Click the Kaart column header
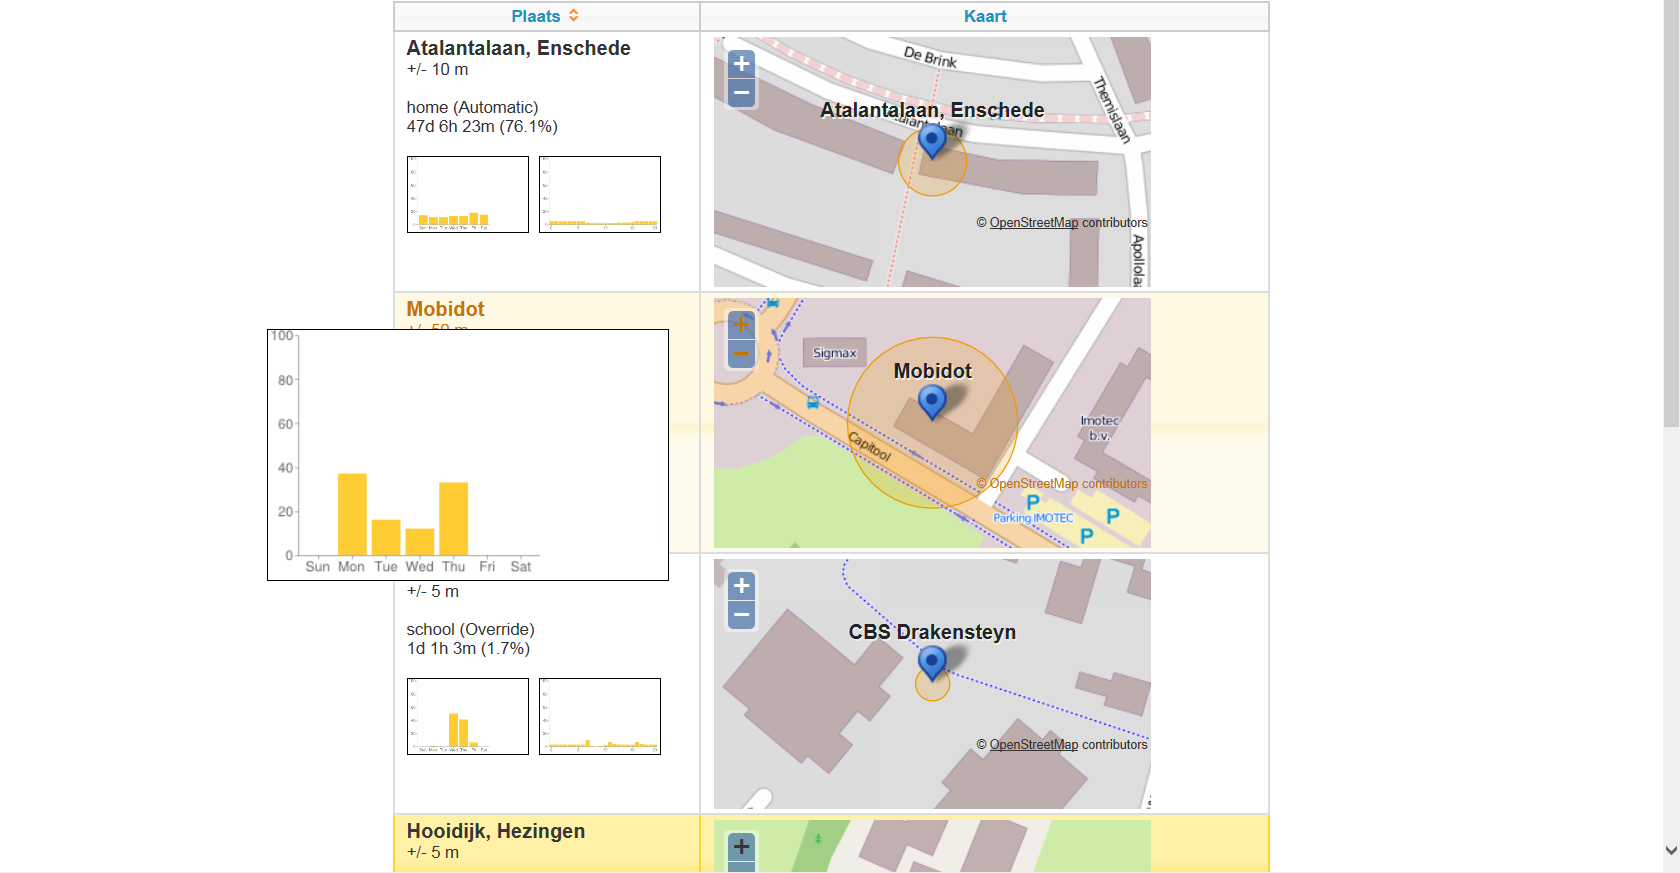This screenshot has width=1680, height=873. tap(985, 16)
